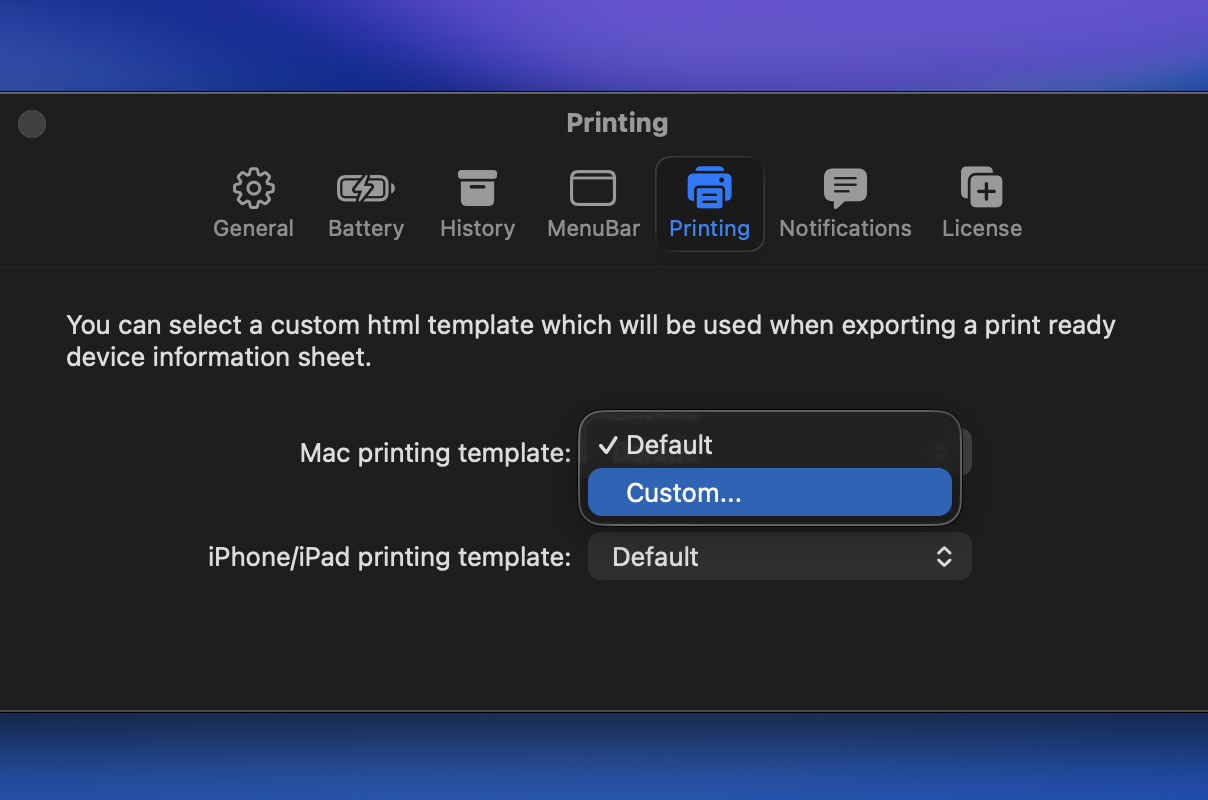Switch to the Battery tab label

click(x=366, y=229)
